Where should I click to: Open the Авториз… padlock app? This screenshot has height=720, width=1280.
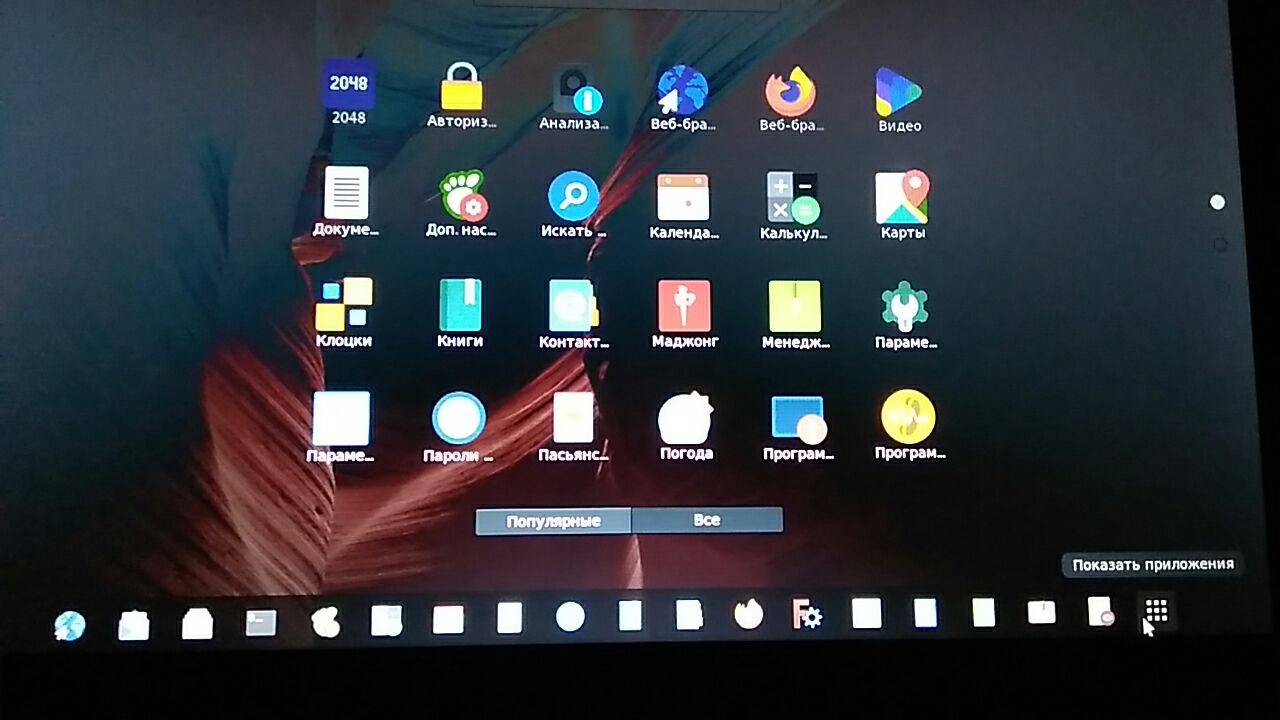[x=462, y=96]
